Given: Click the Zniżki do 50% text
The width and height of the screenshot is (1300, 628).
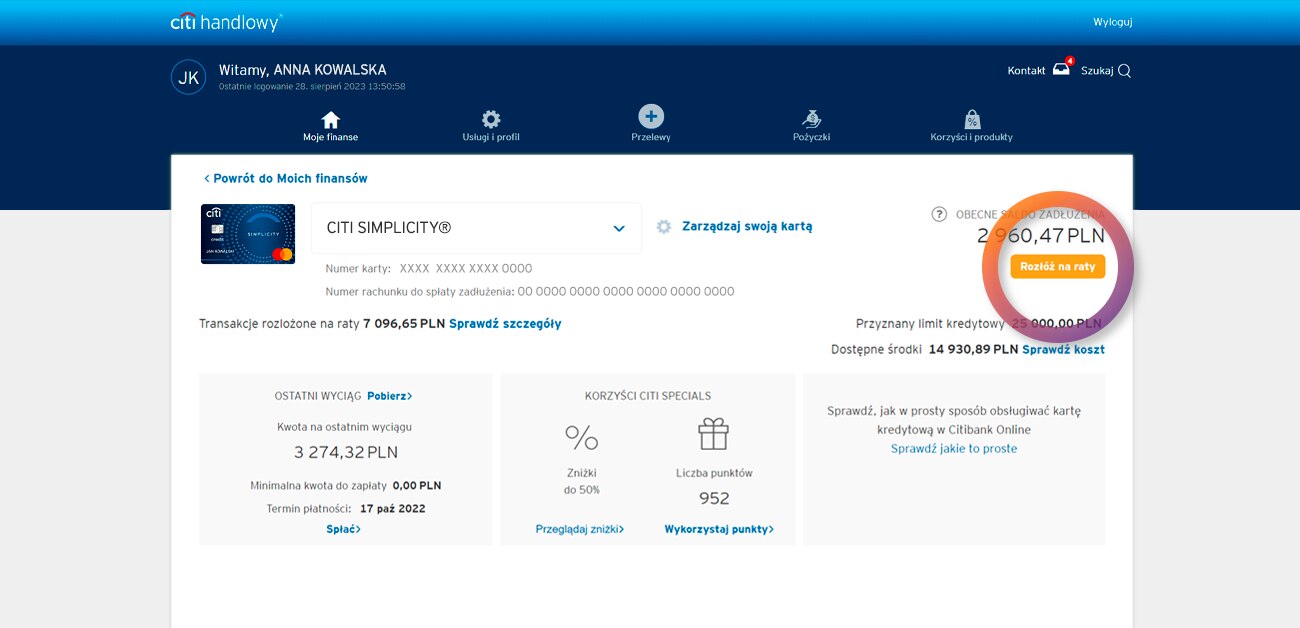Looking at the screenshot, I should pos(582,481).
